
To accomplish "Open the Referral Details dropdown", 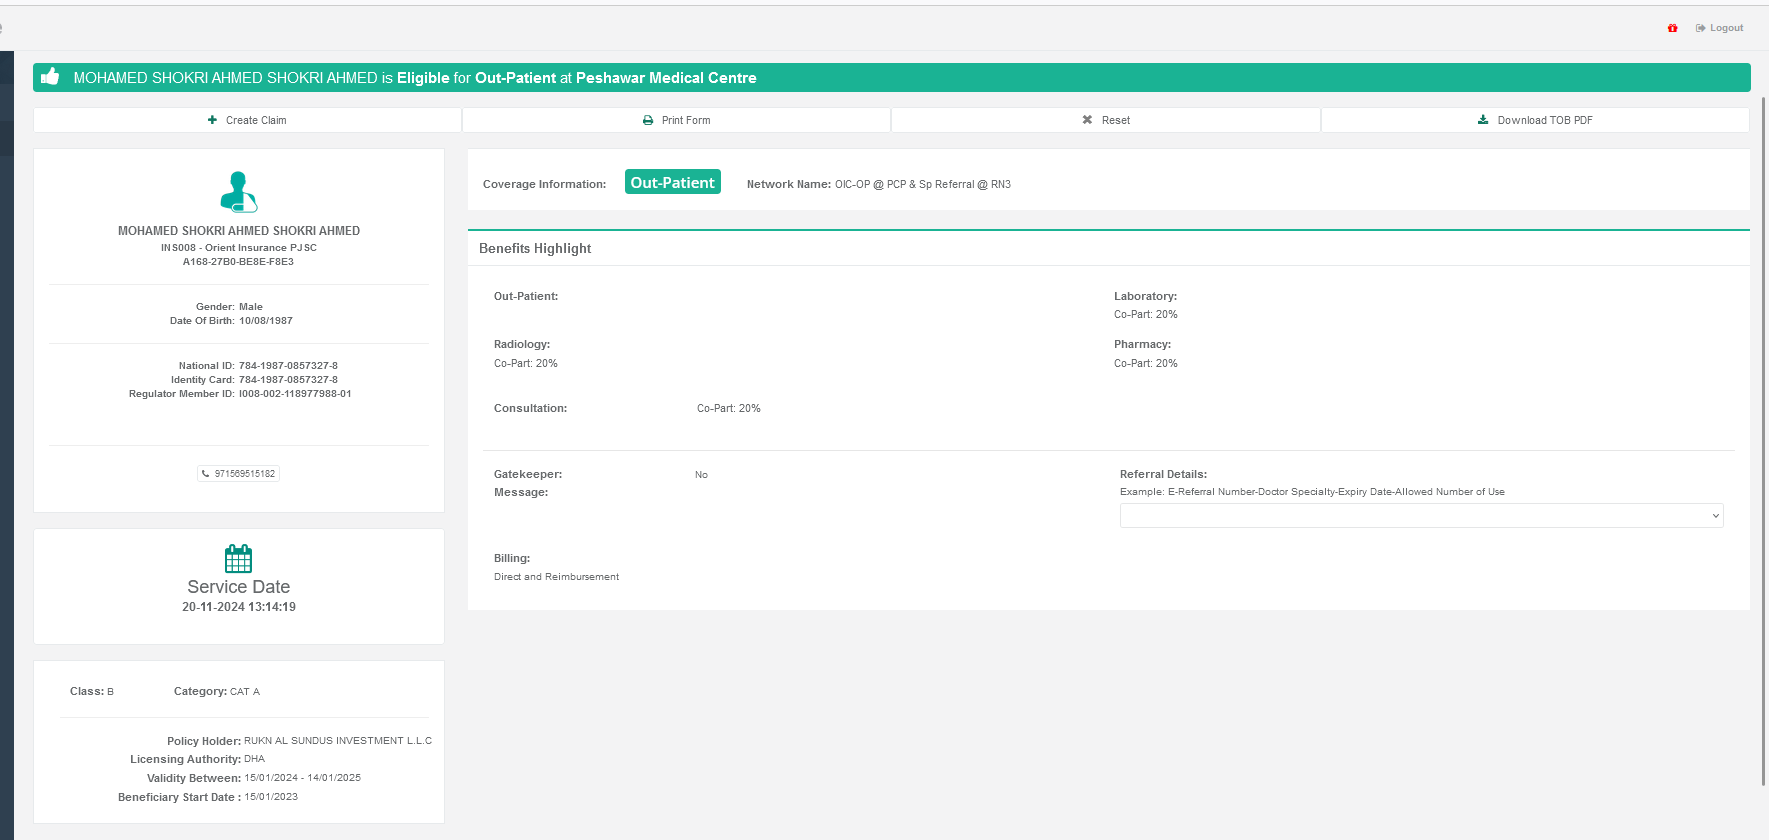I will click(x=1421, y=516).
